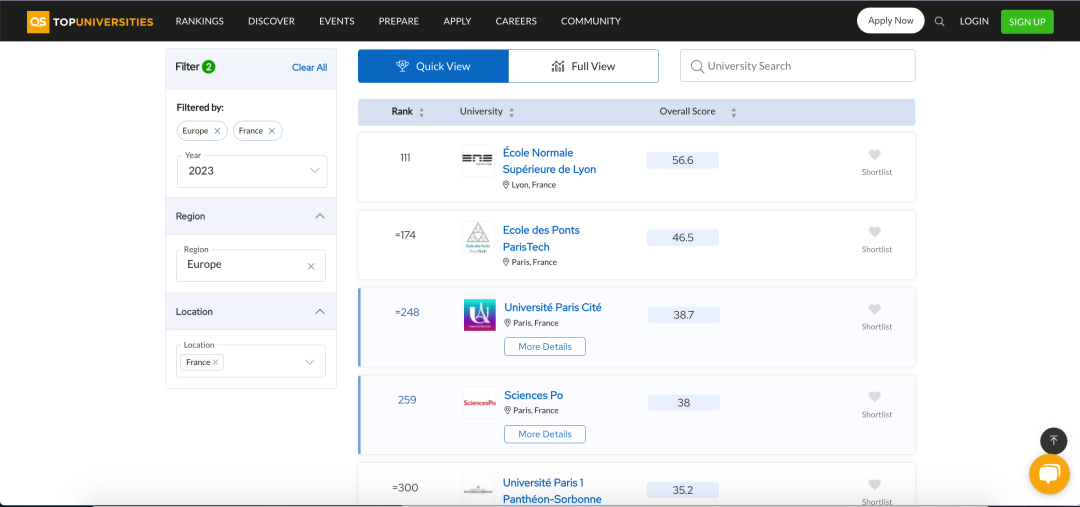Click the search magnifier in the top bar
The height and width of the screenshot is (507, 1080).
tap(939, 21)
